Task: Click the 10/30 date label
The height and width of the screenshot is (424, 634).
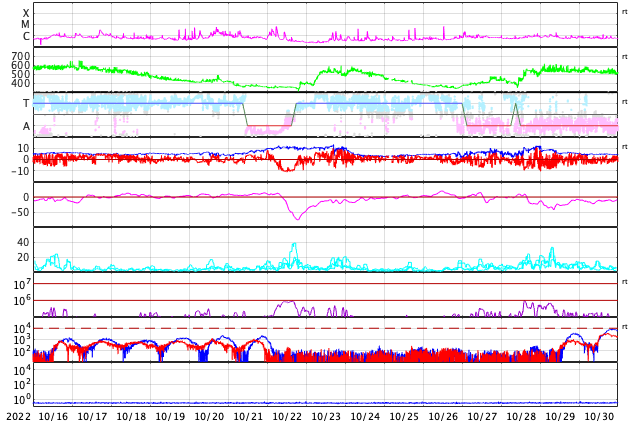Action: (x=599, y=416)
